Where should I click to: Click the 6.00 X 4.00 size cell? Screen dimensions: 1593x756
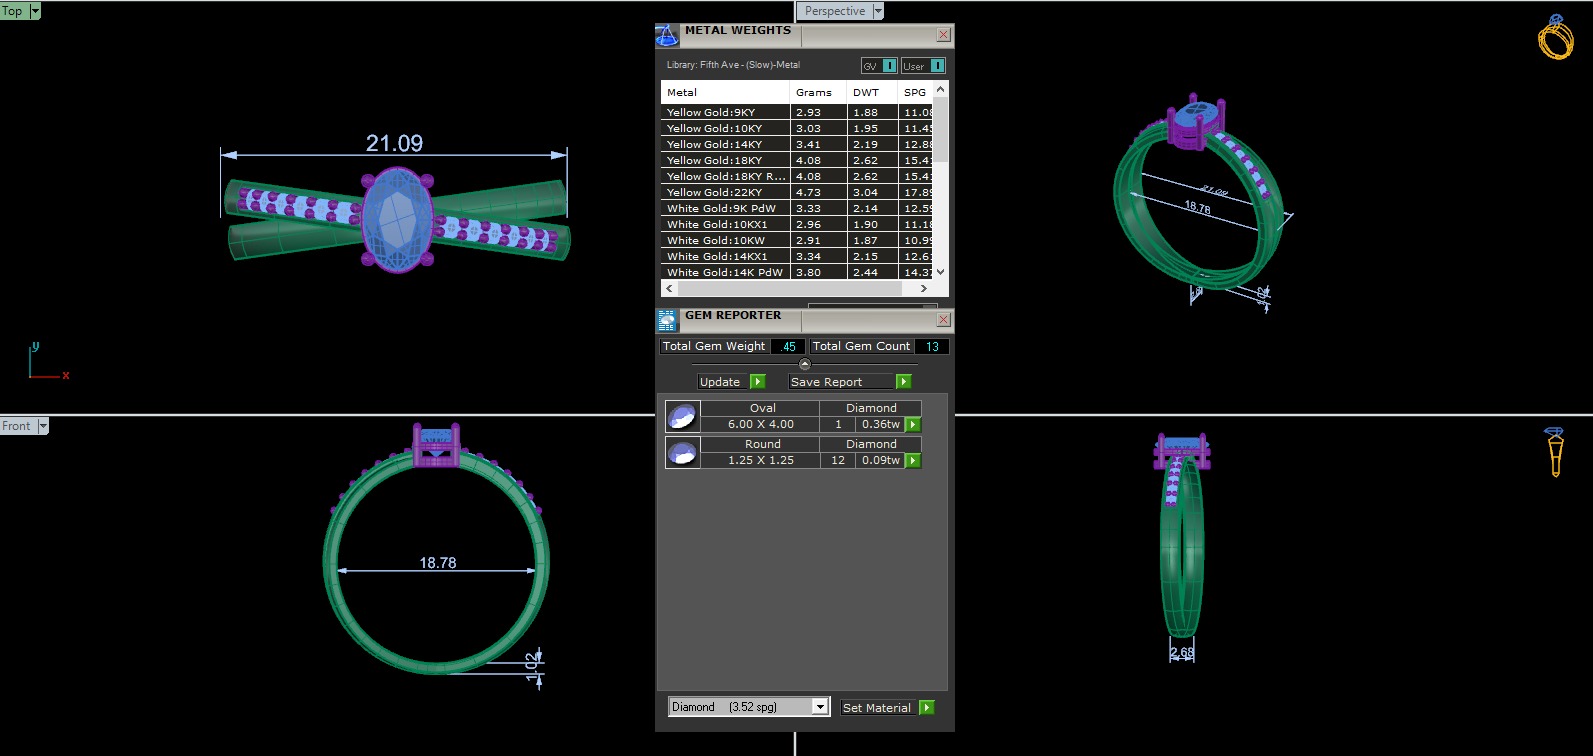pyautogui.click(x=760, y=425)
